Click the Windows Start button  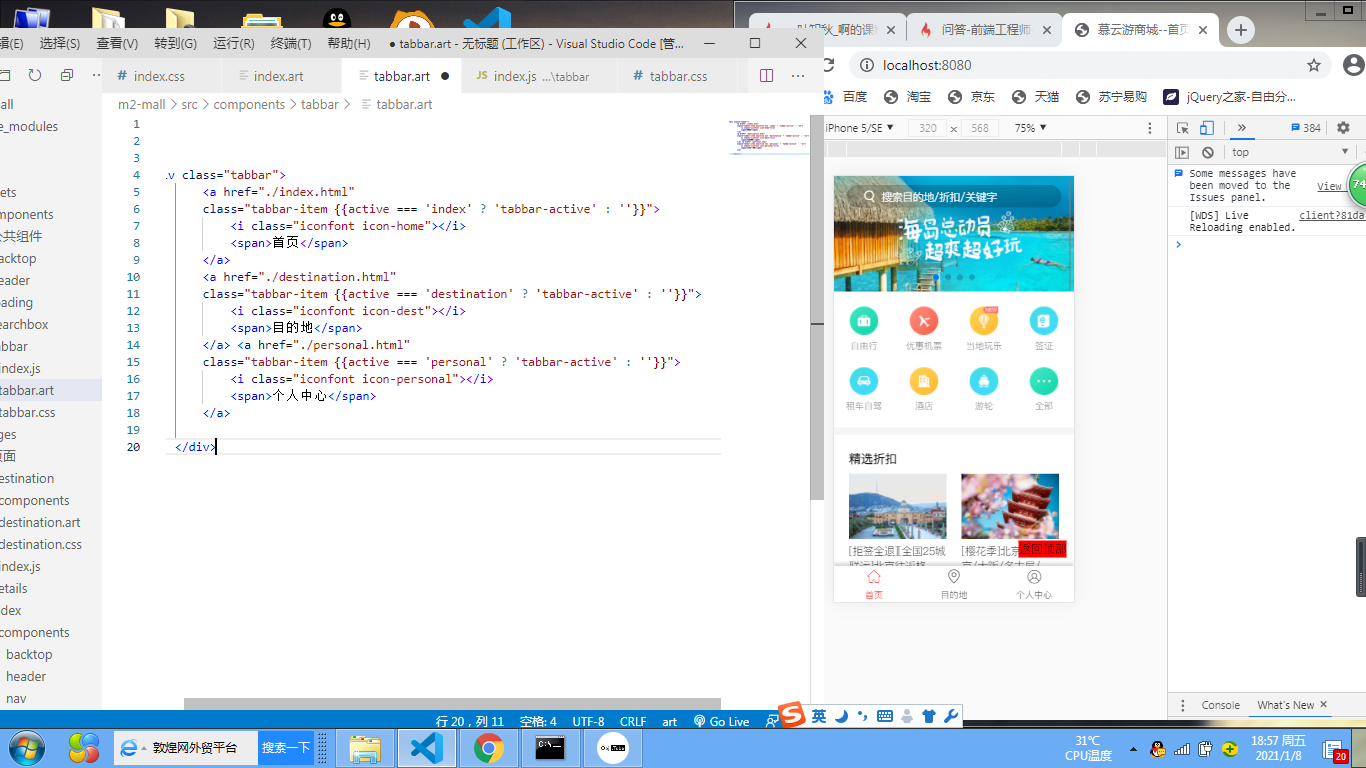tap(27, 747)
